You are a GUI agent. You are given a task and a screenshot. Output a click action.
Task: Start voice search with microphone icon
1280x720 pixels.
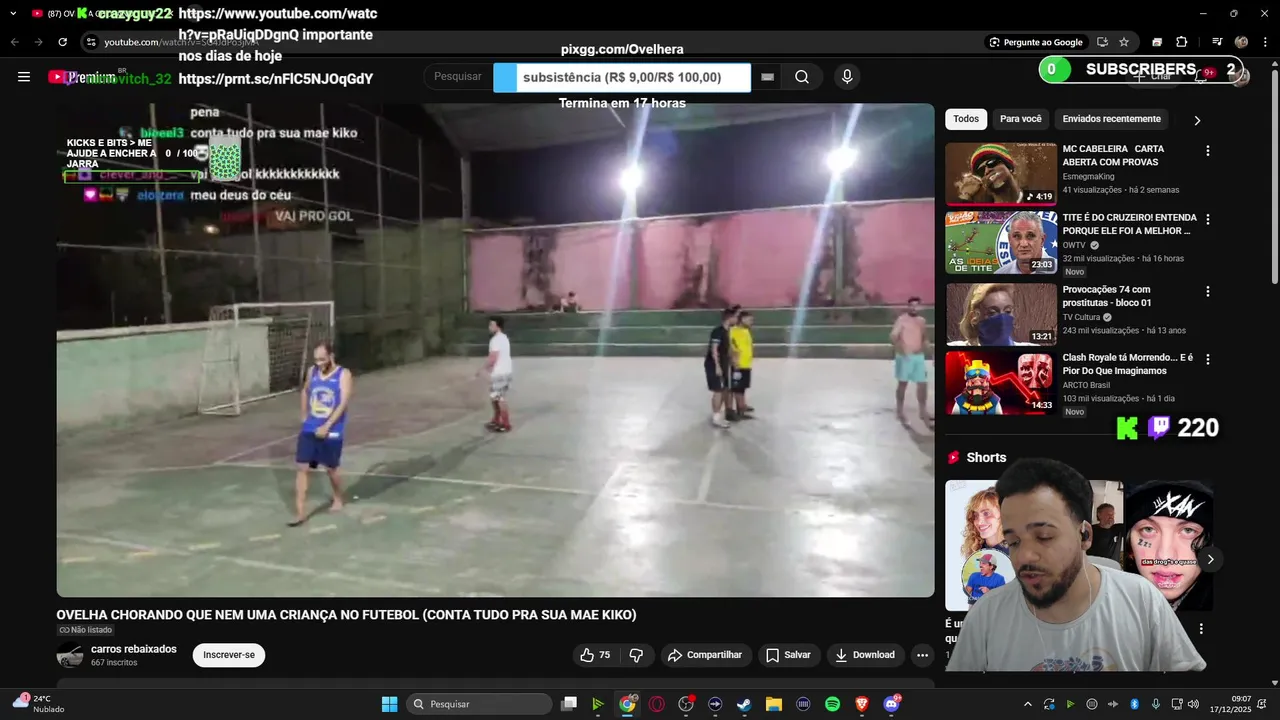pyautogui.click(x=847, y=77)
